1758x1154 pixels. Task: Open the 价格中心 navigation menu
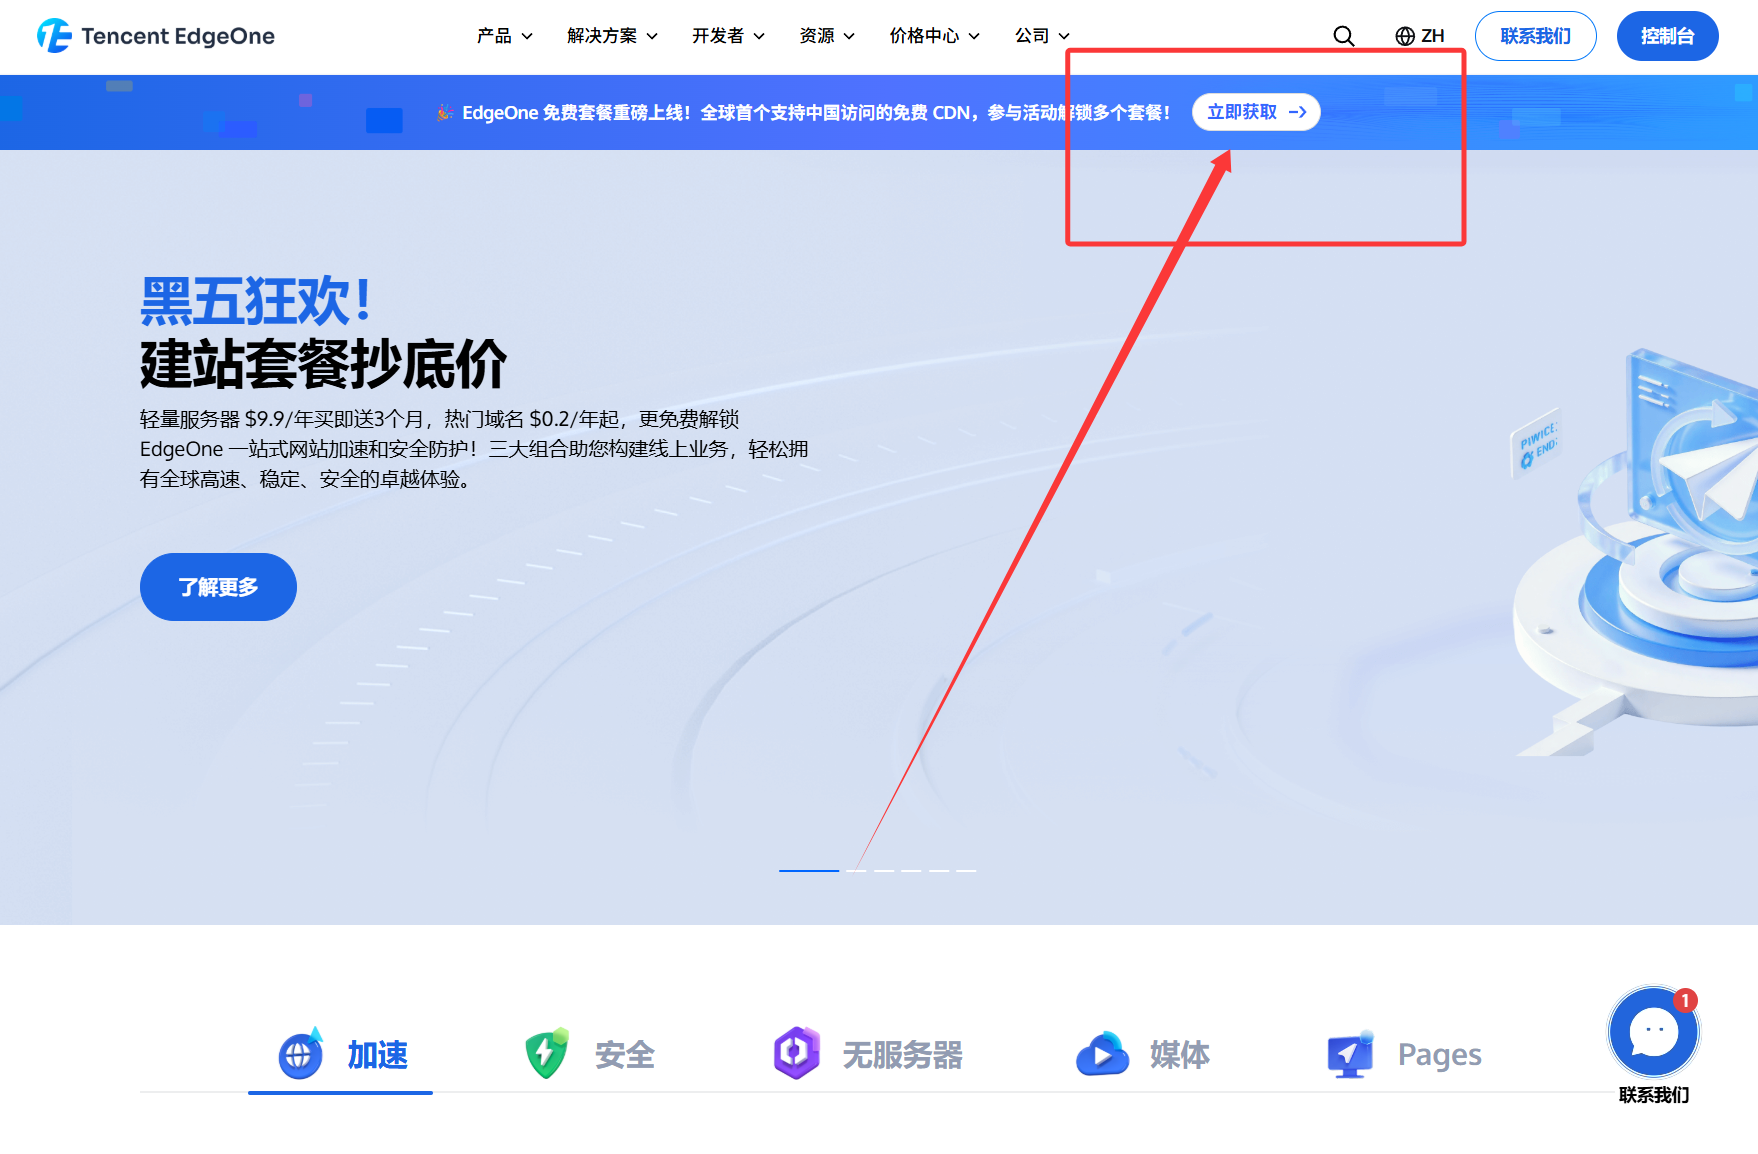[934, 36]
